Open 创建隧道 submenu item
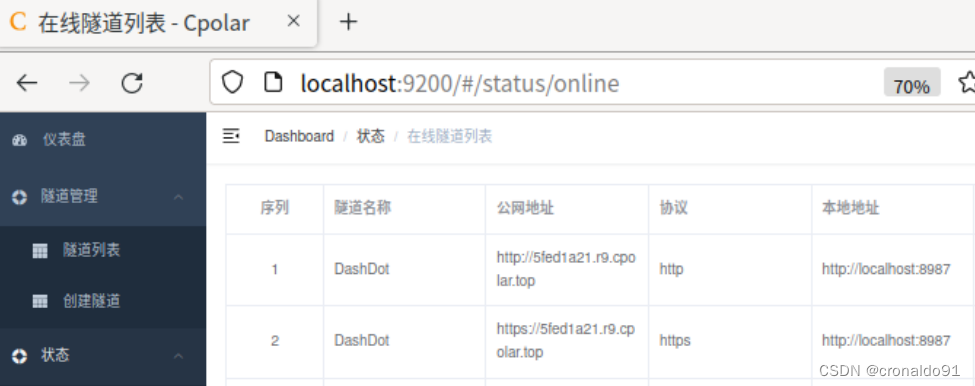This screenshot has height=386, width=975. pos(103,301)
